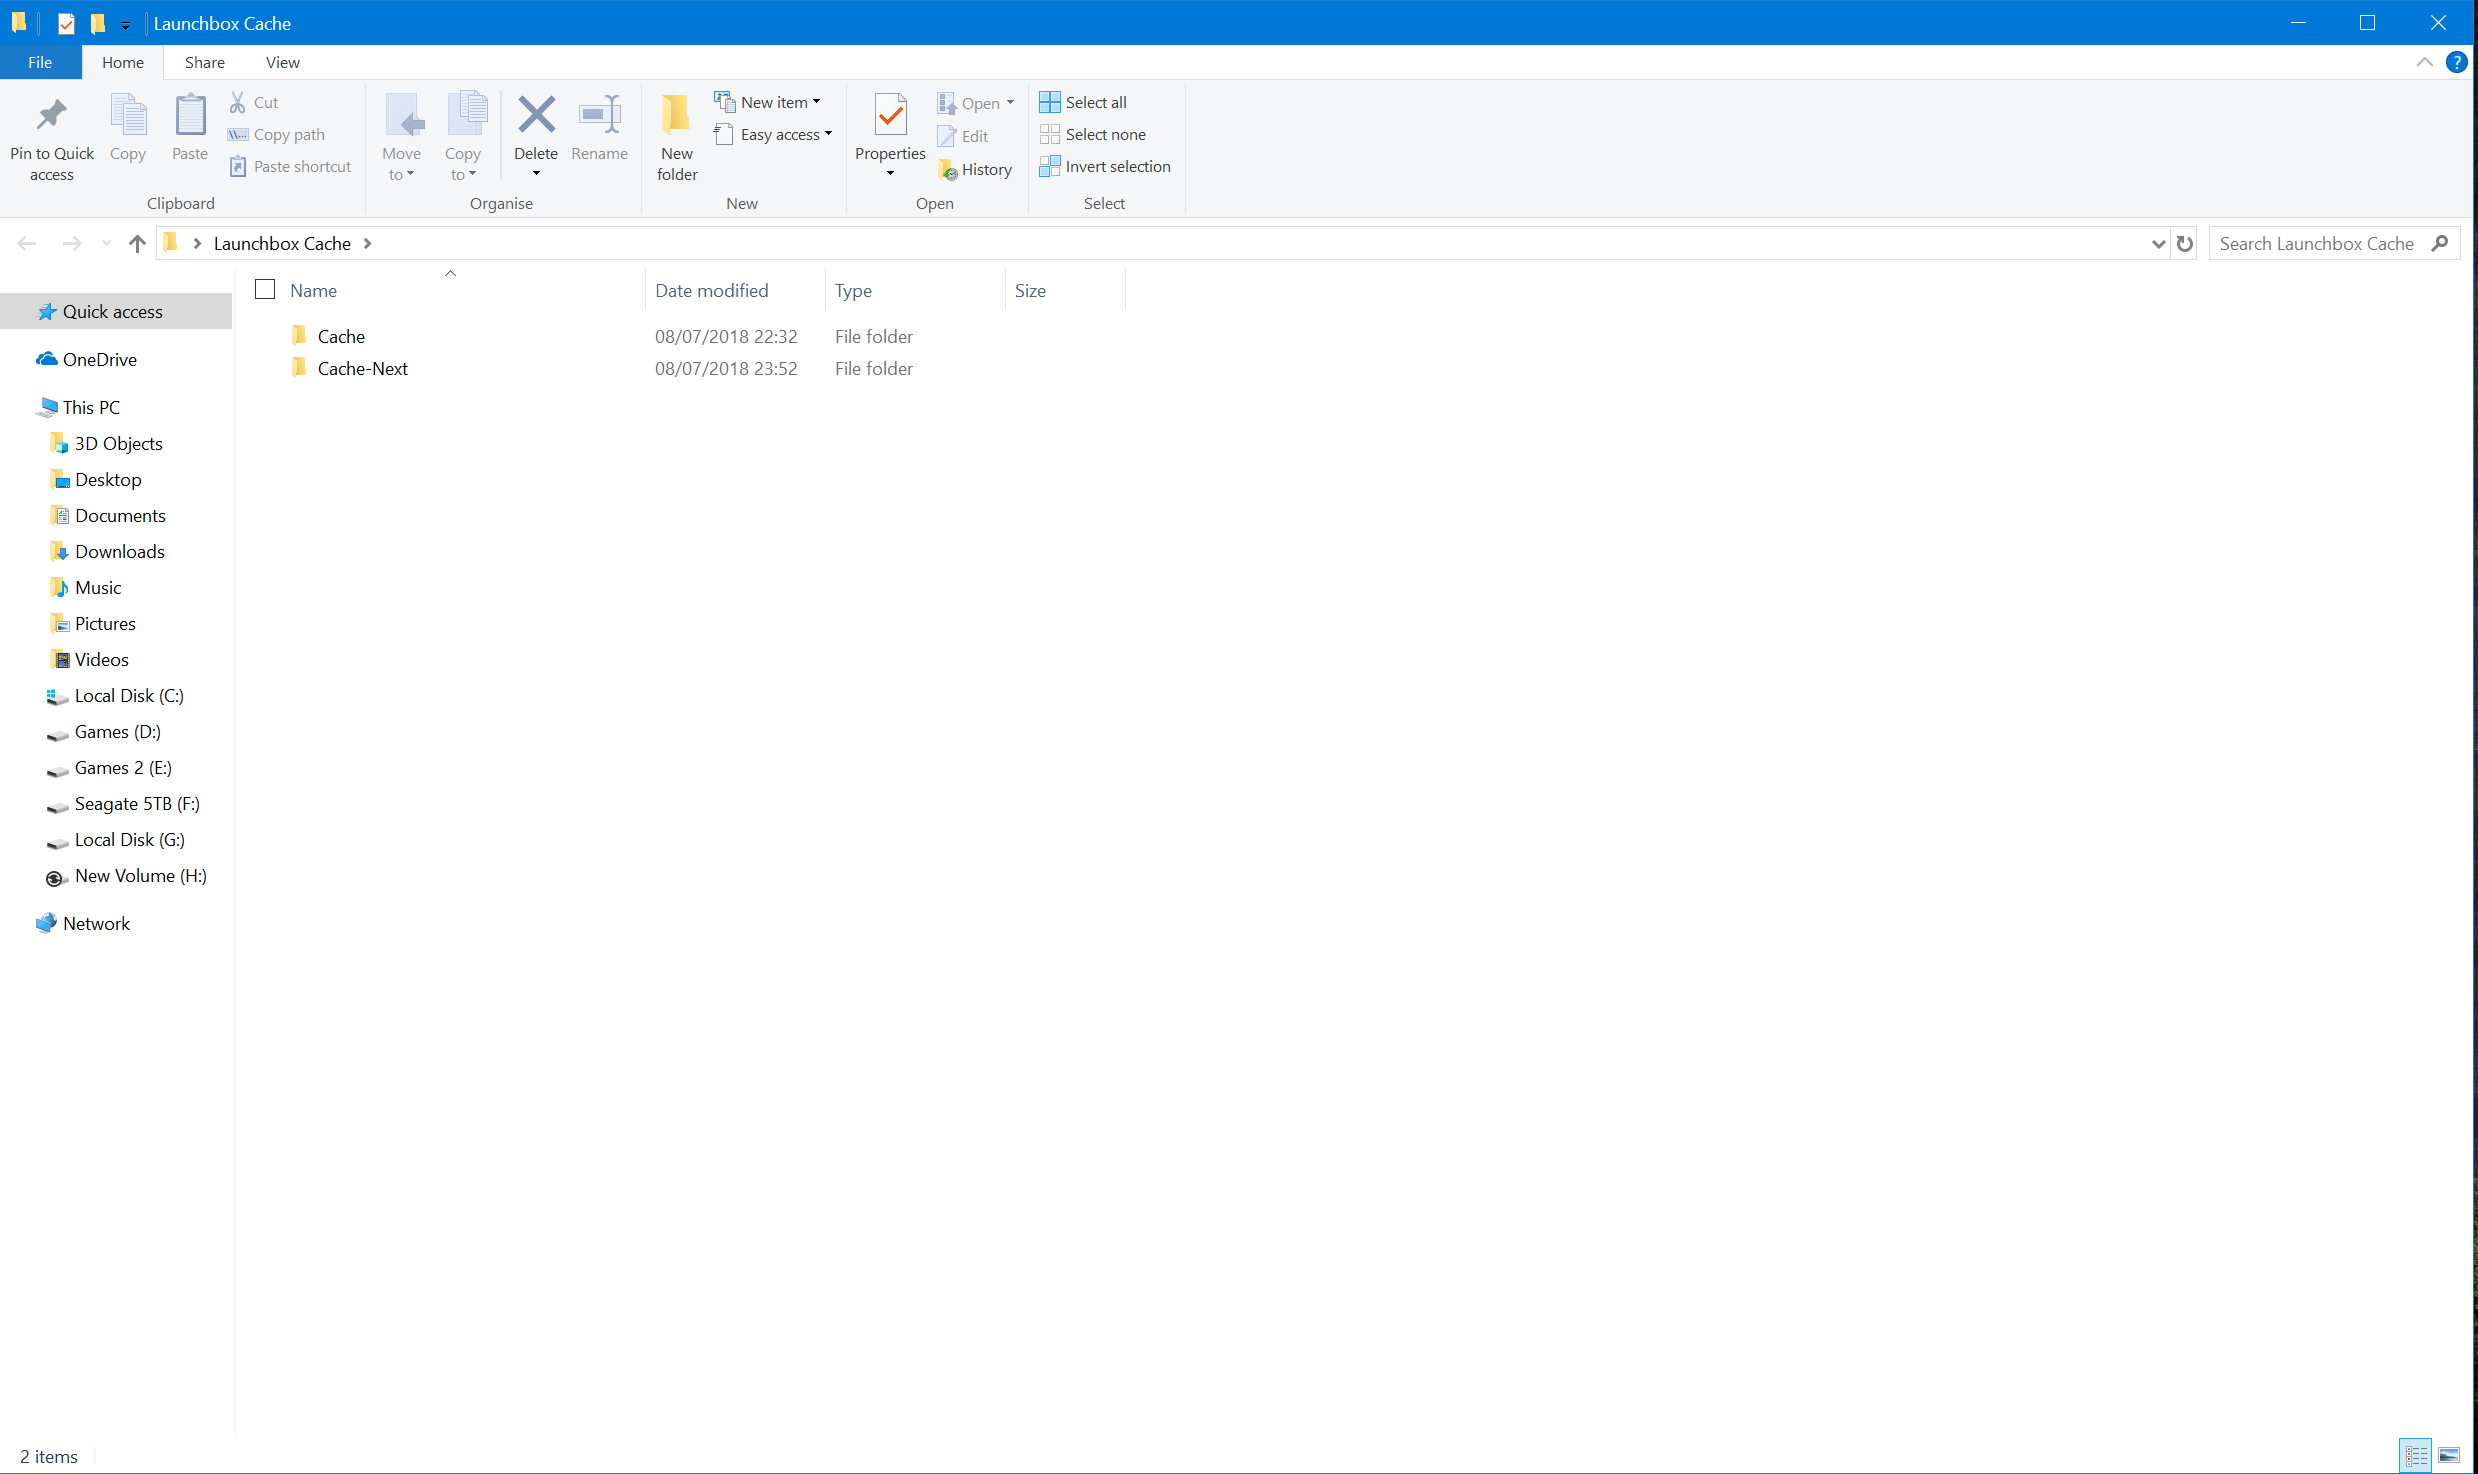Open the Share ribbon tab
The height and width of the screenshot is (1474, 2478).
pyautogui.click(x=204, y=62)
